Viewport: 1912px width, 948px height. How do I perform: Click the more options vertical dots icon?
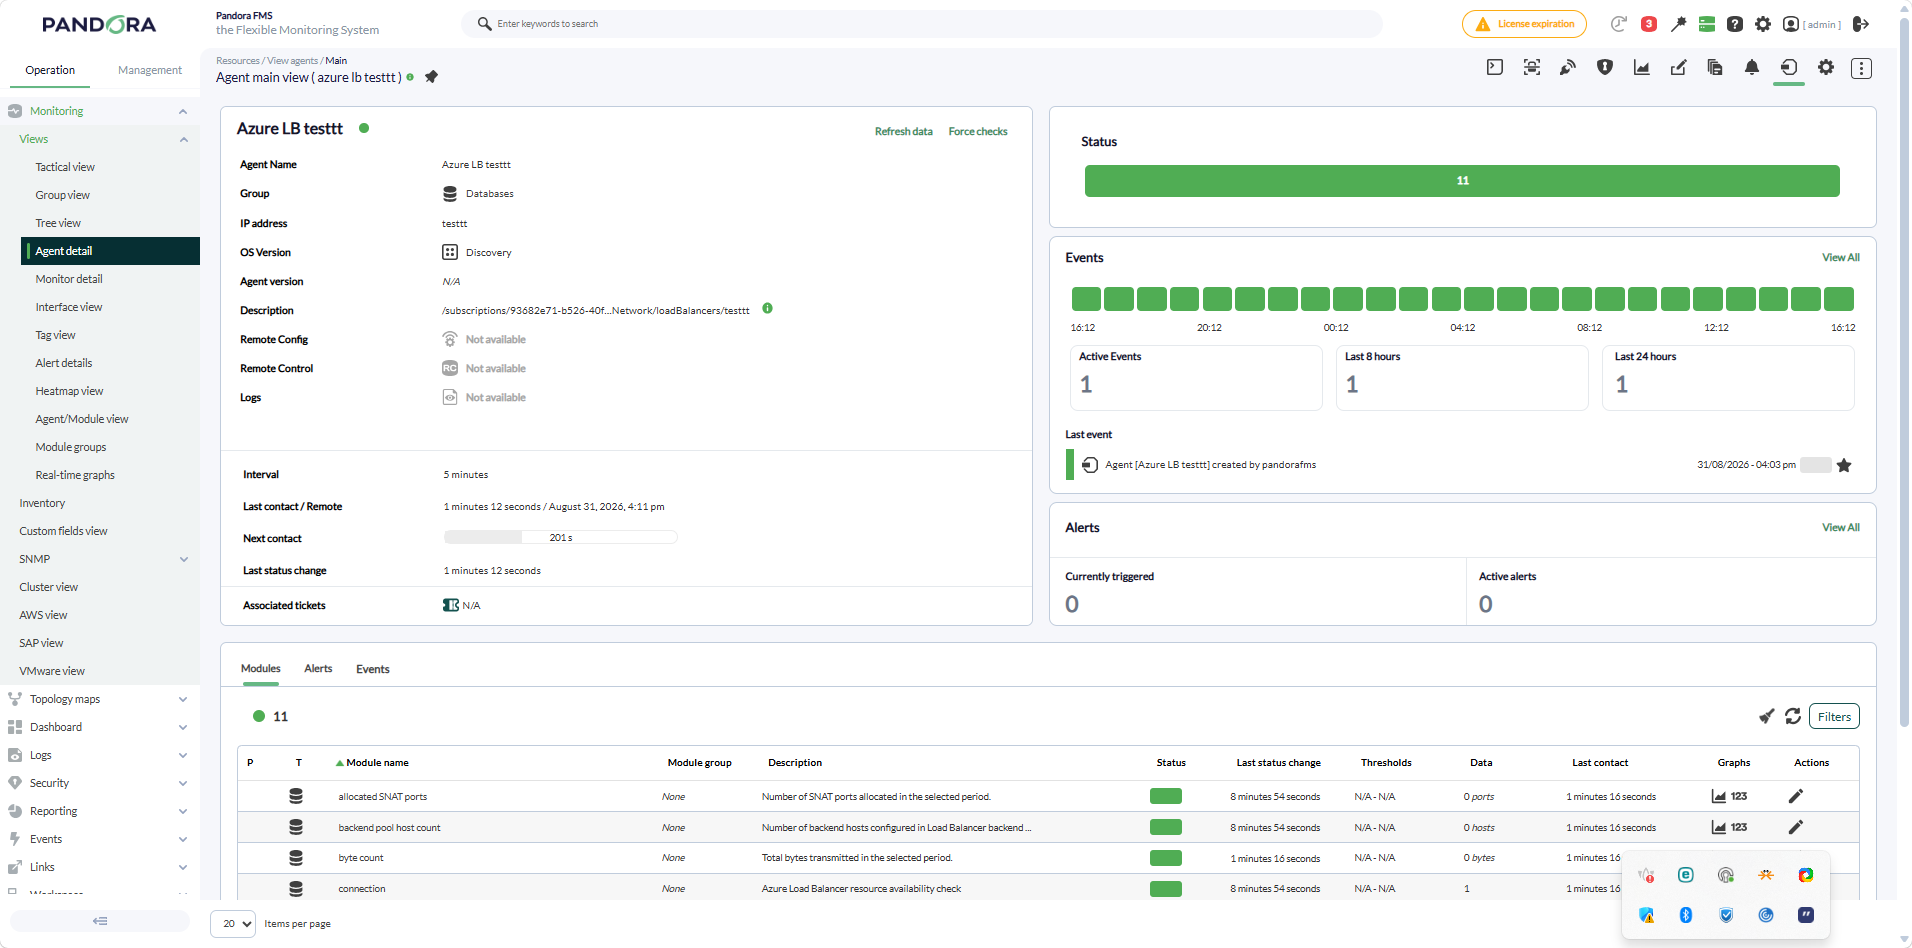pyautogui.click(x=1861, y=68)
